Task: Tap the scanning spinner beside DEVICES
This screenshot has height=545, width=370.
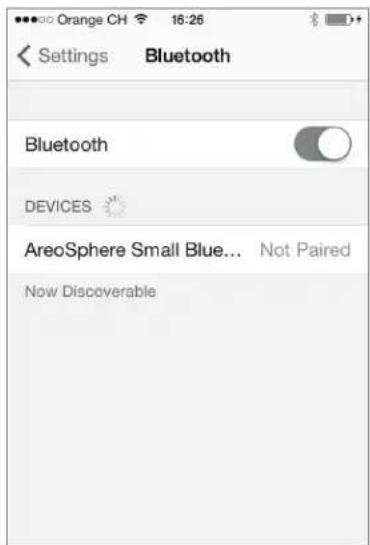Action: coord(114,206)
